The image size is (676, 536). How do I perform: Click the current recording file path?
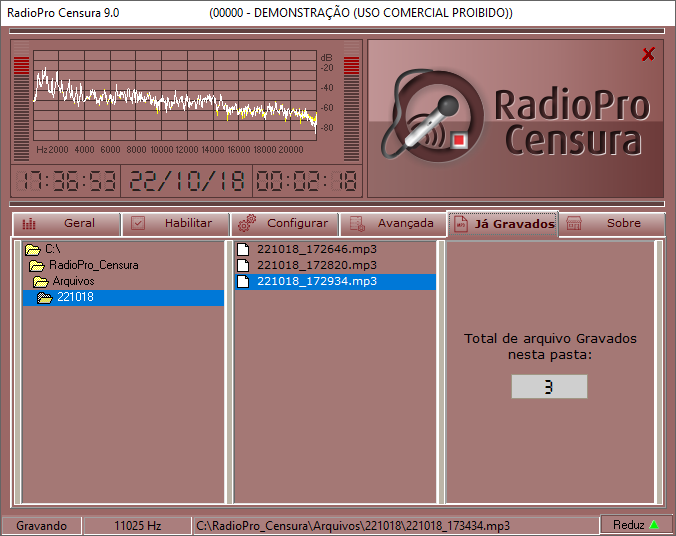click(x=396, y=526)
